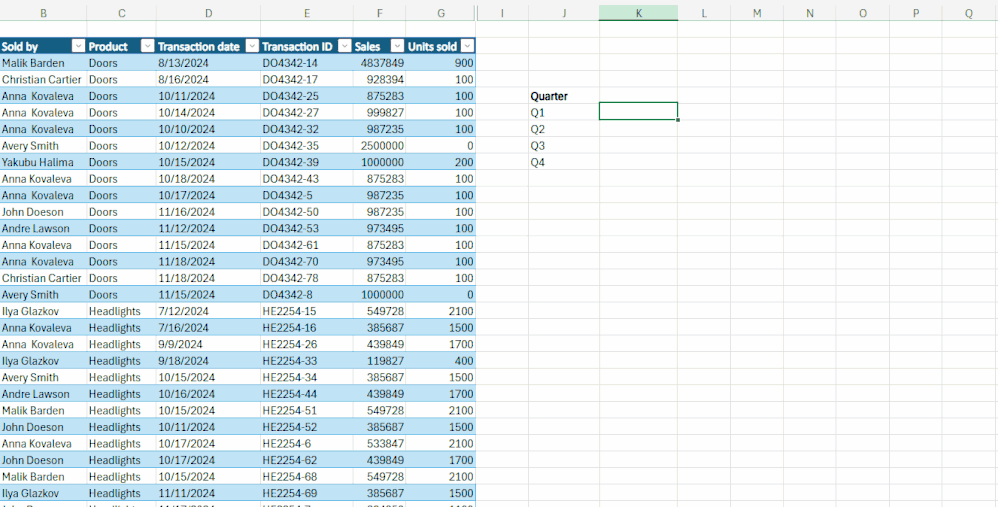Click Andre Lawson in the DO4342-53 row
The image size is (998, 507).
(43, 228)
